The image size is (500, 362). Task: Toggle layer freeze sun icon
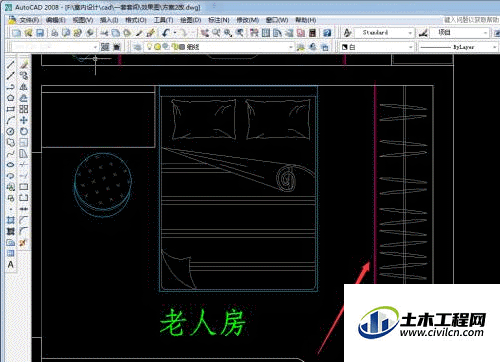pos(157,47)
